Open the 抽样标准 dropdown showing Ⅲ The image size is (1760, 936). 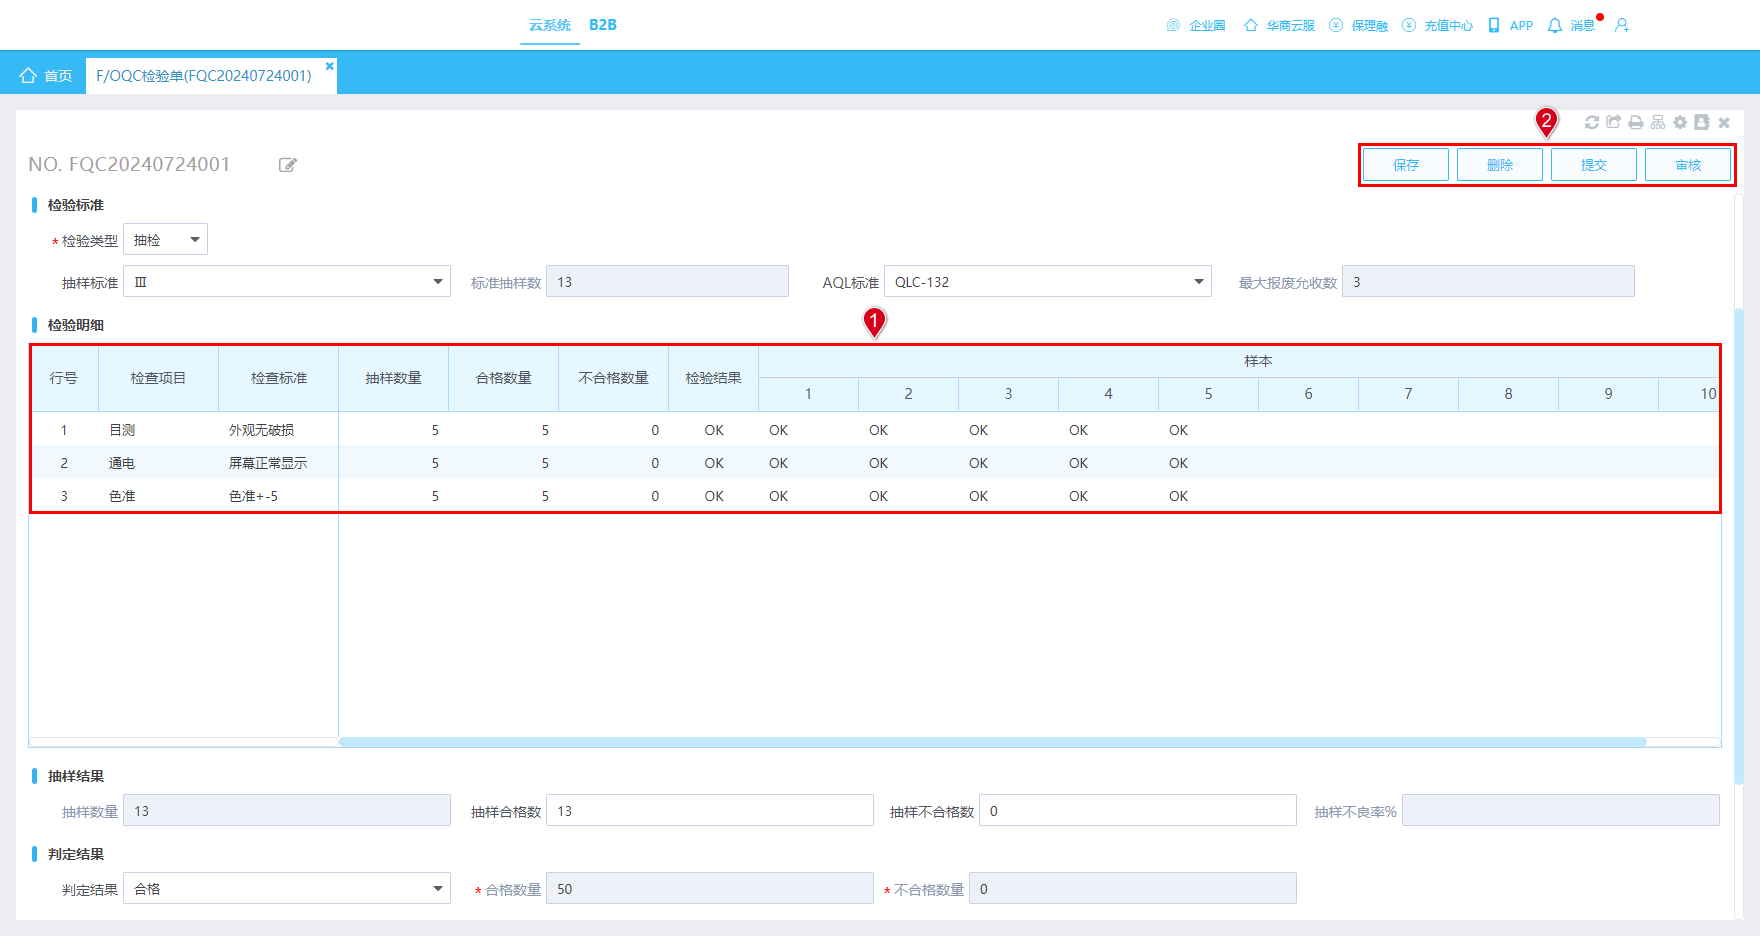point(287,282)
